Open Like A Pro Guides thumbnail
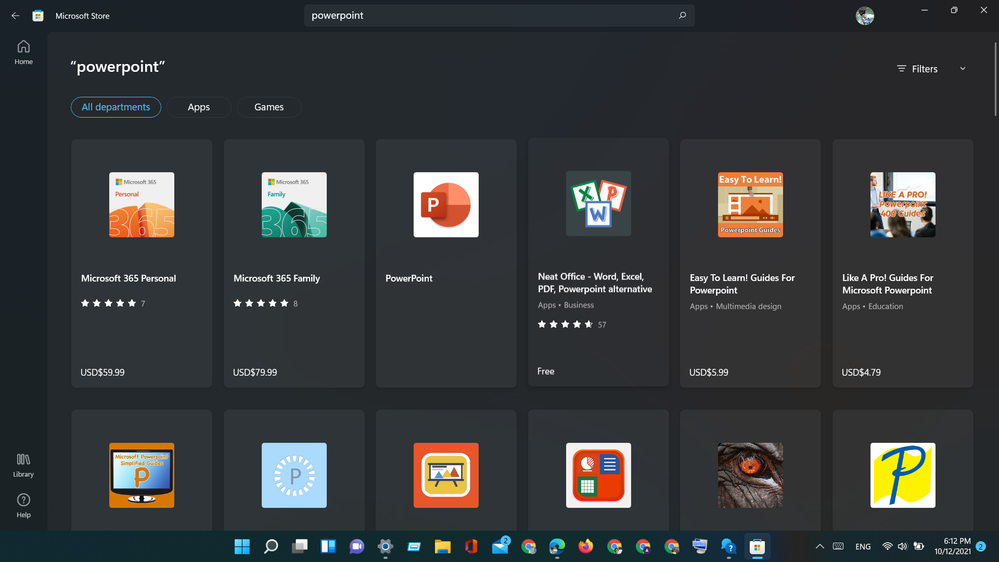This screenshot has width=999, height=562. (903, 205)
